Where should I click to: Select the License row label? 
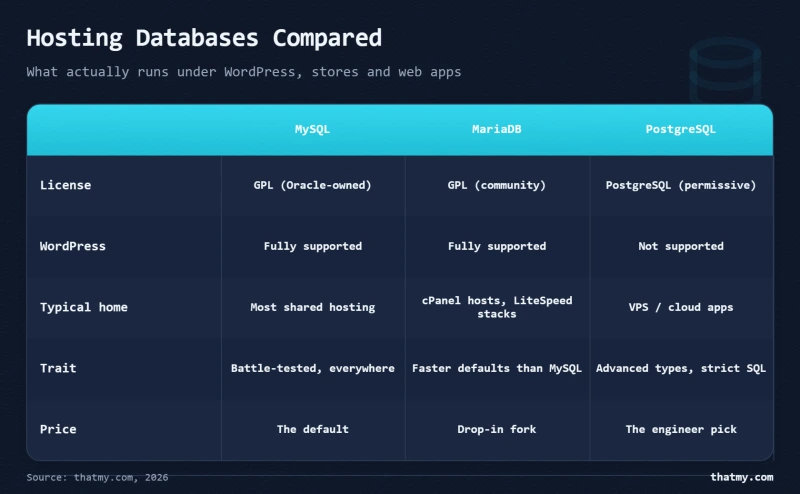pos(65,185)
